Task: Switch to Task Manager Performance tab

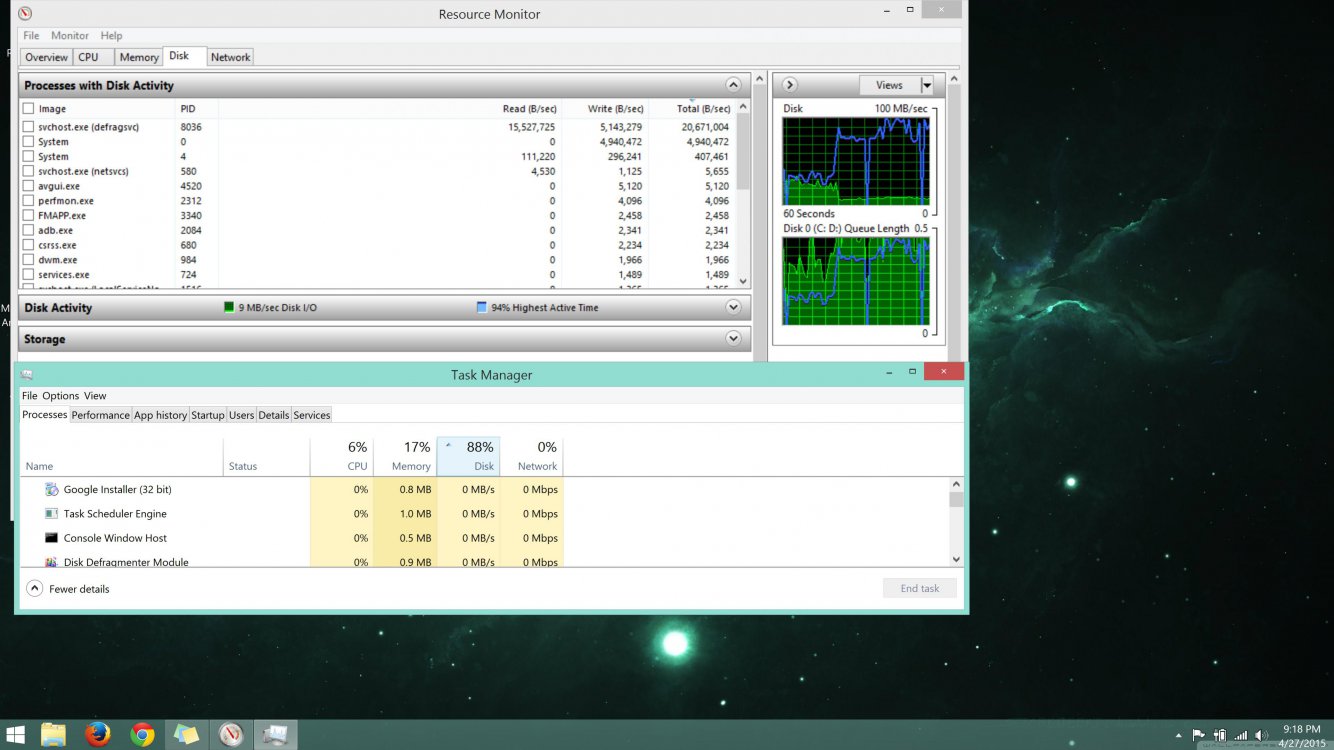Action: click(100, 415)
